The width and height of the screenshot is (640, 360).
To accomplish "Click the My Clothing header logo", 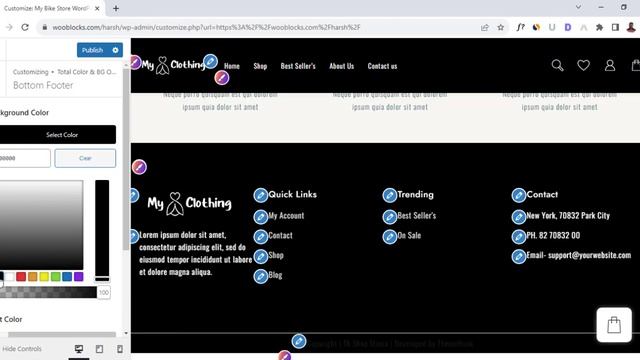I will pos(173,65).
